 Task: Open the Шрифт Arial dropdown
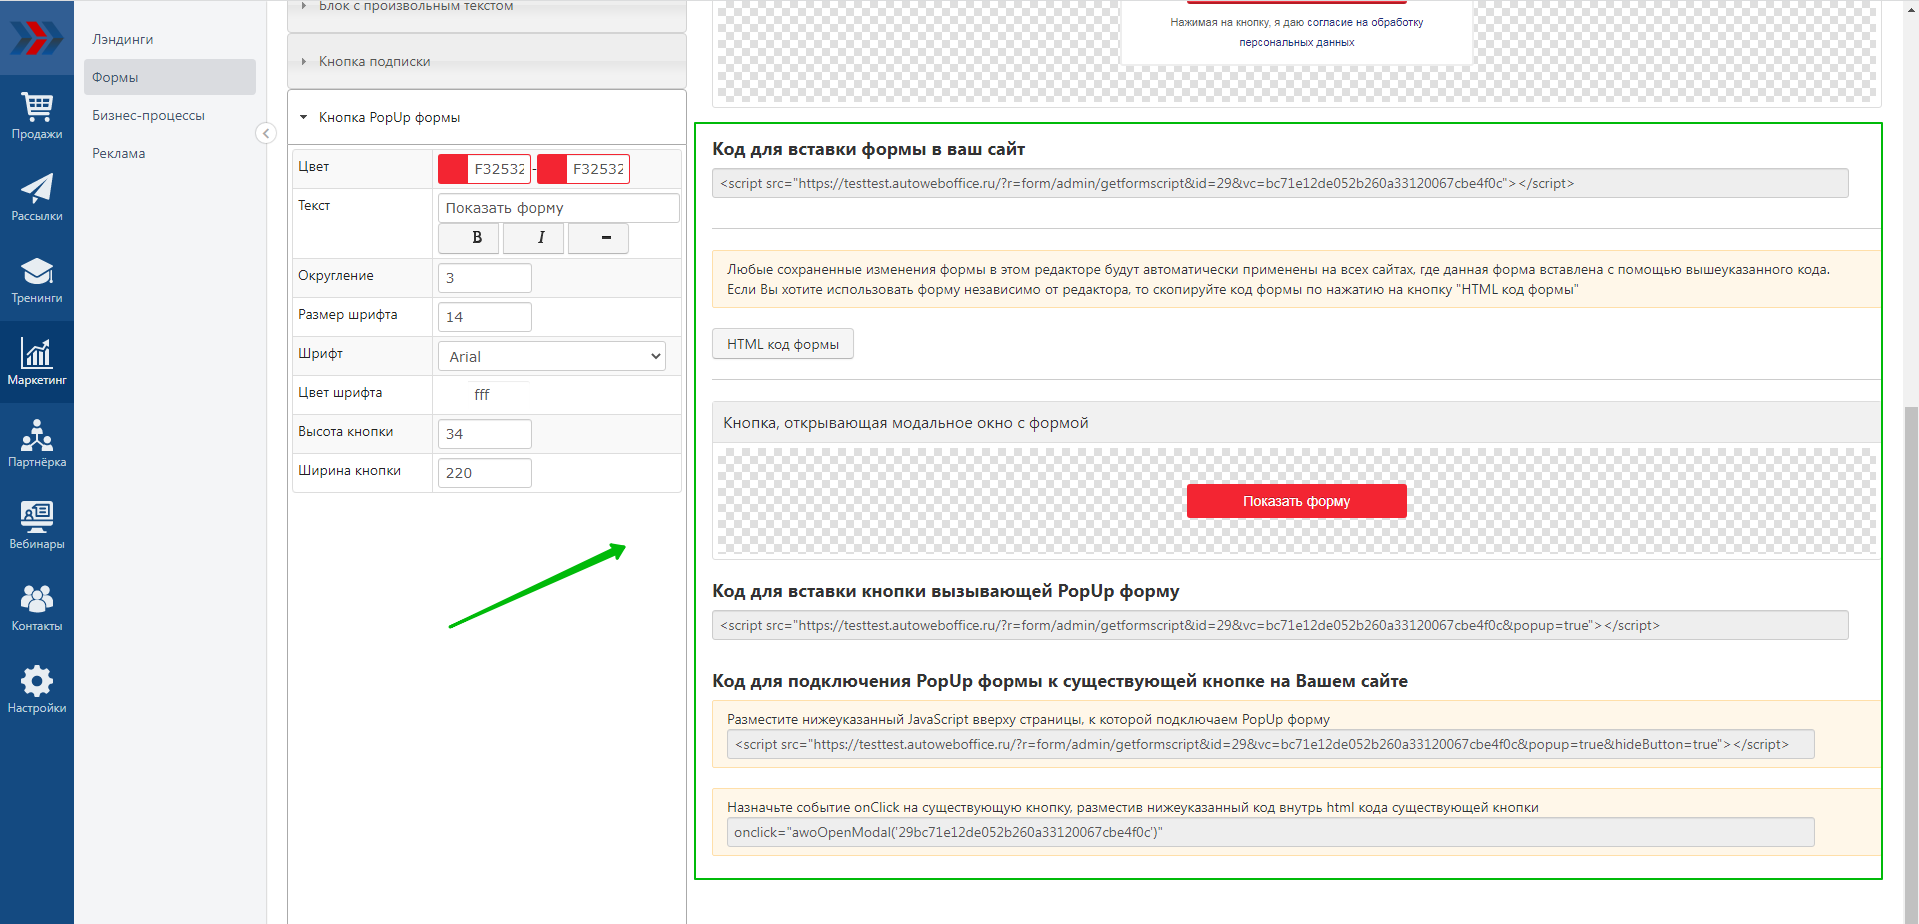coord(552,357)
